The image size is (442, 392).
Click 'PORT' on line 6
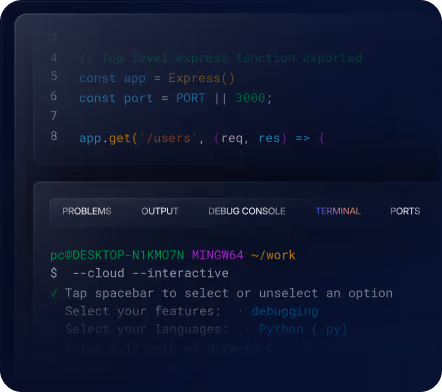click(191, 98)
